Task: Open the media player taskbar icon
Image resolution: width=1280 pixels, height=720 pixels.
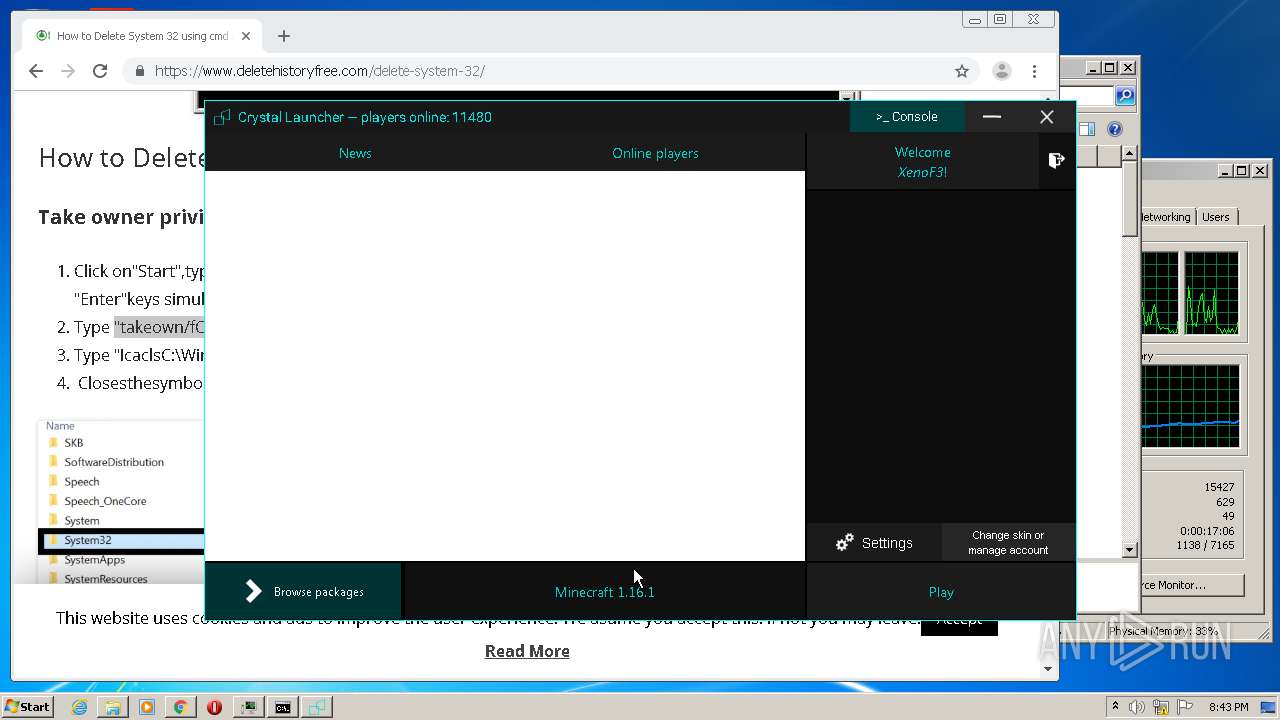Action: click(x=147, y=707)
